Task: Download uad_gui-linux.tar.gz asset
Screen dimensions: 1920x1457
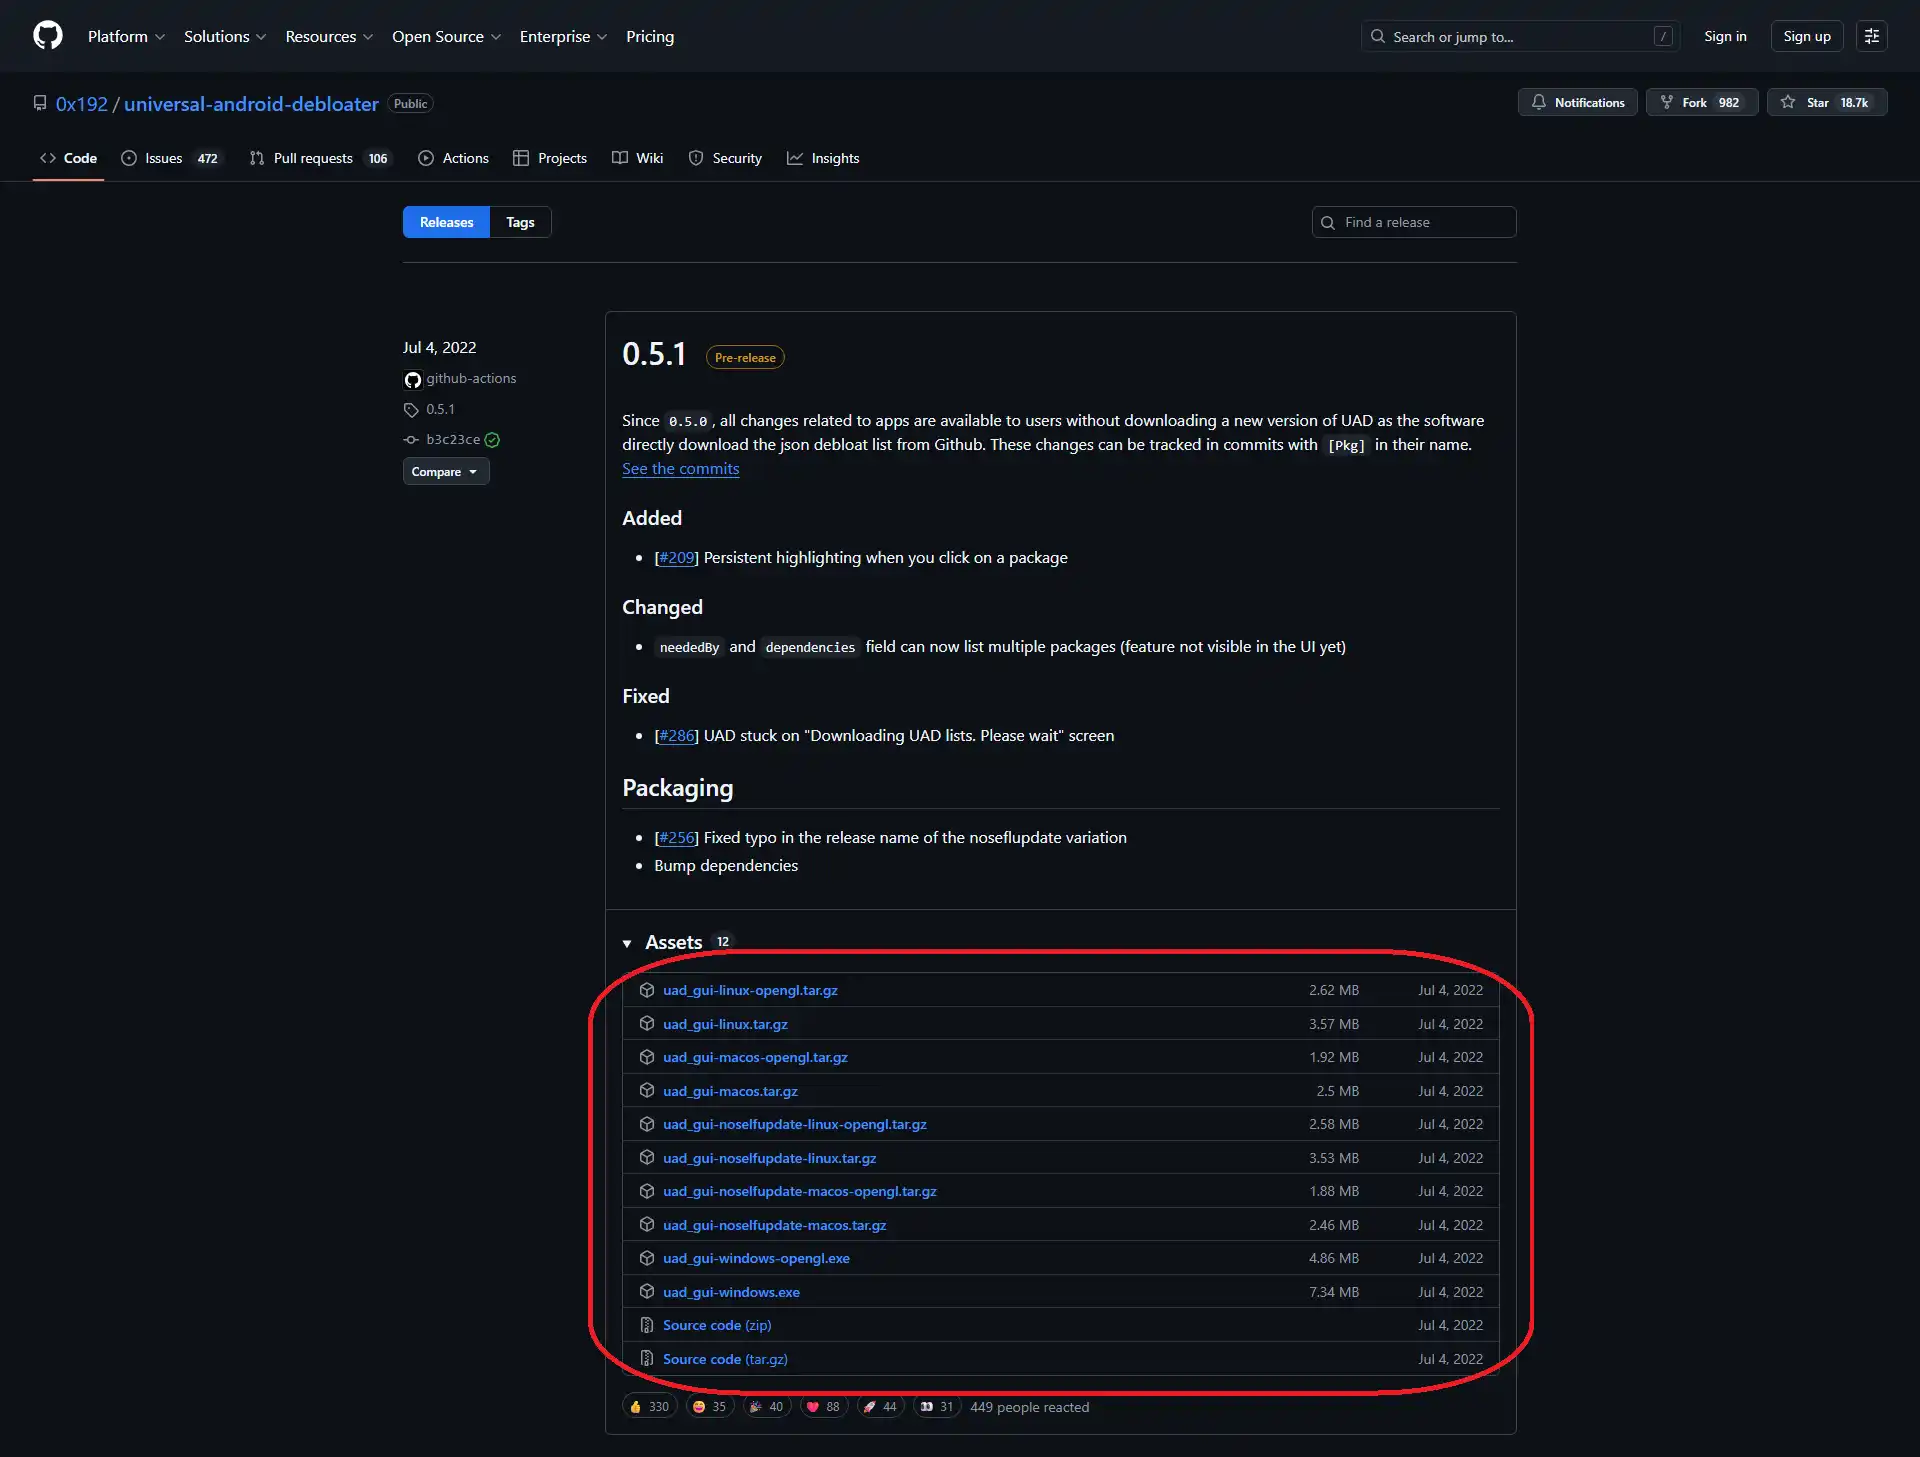Action: point(725,1024)
